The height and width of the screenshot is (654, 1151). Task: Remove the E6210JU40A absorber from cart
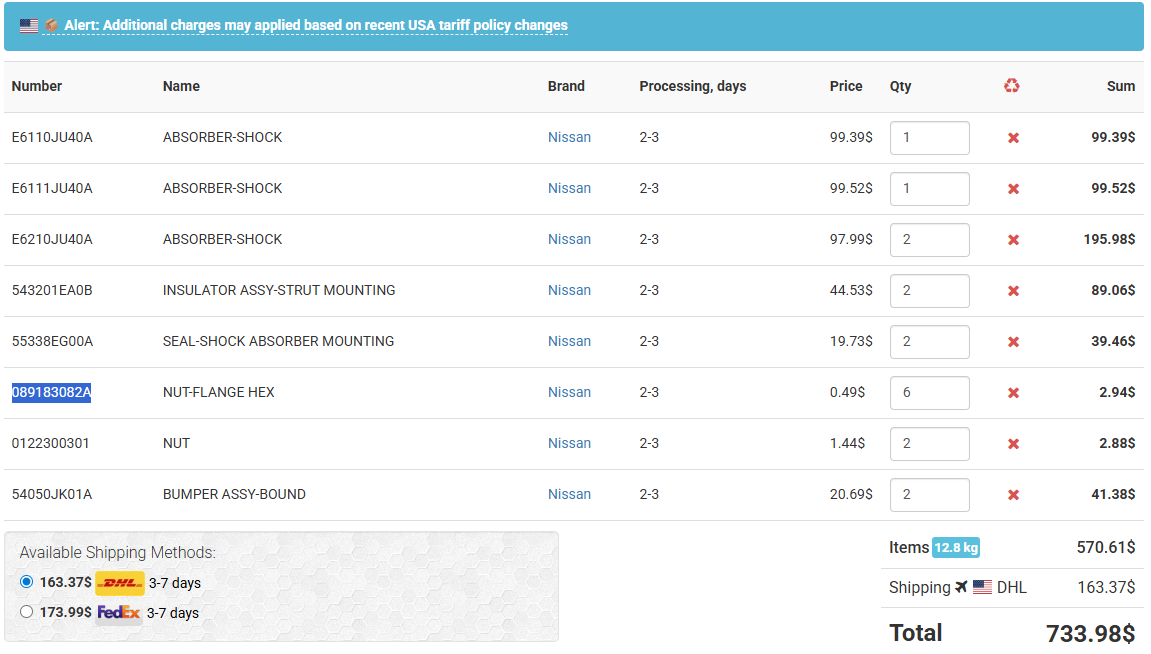[1013, 240]
